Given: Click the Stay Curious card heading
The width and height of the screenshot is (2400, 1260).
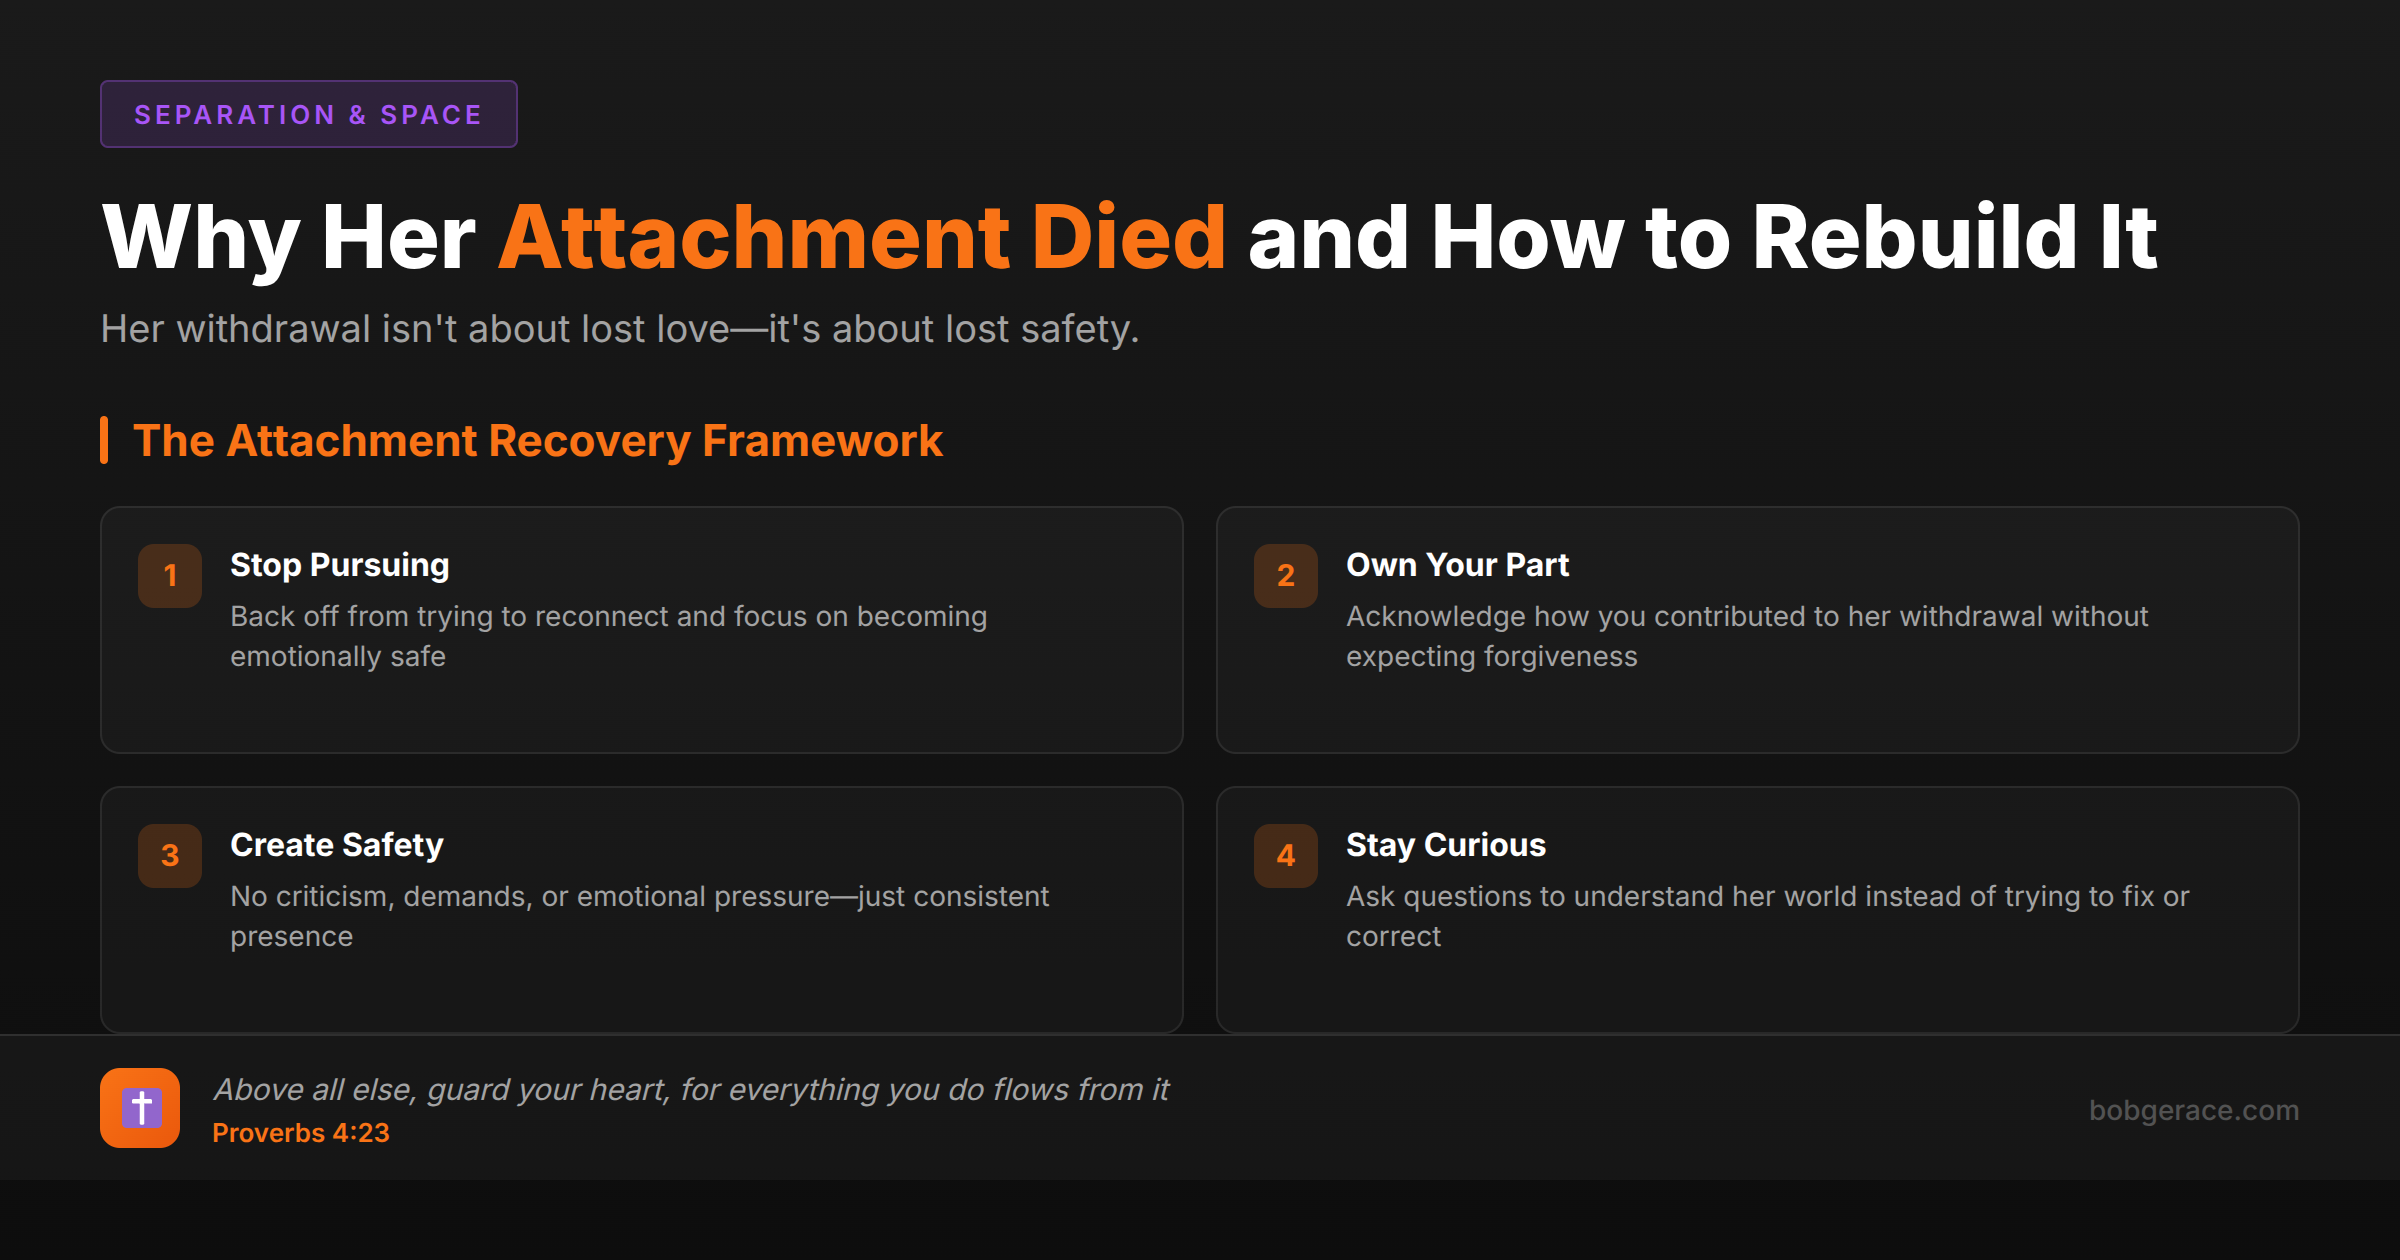Looking at the screenshot, I should click(x=1446, y=844).
